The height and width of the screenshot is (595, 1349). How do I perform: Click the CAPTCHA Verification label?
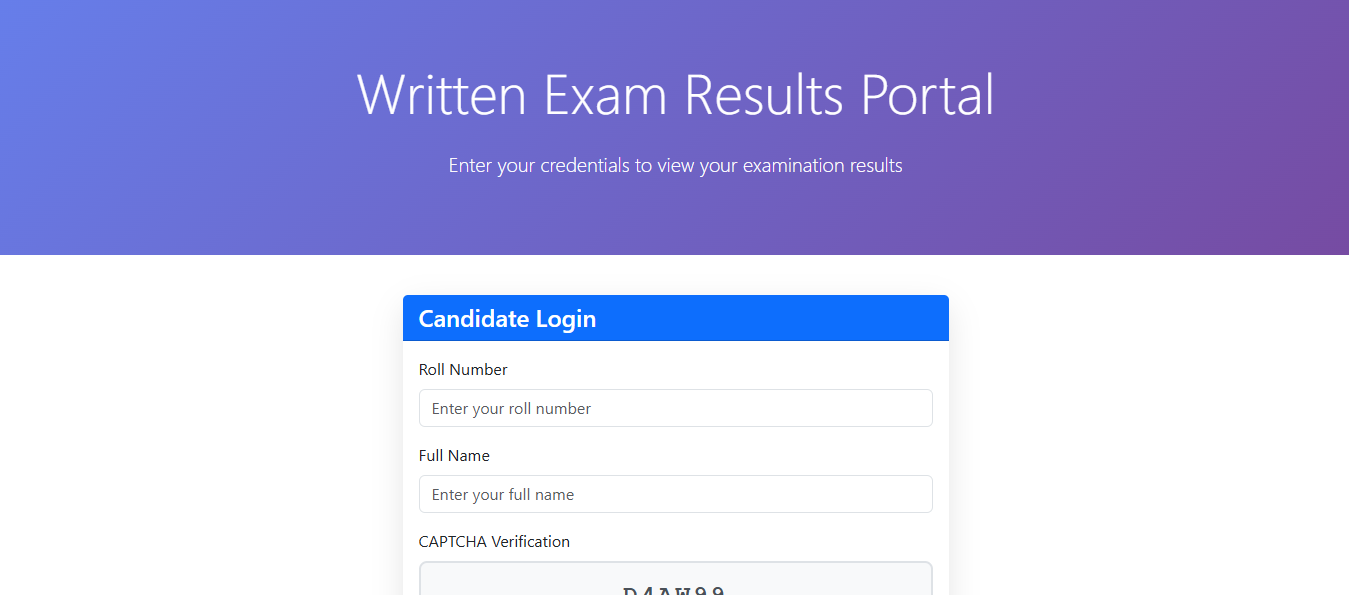494,541
